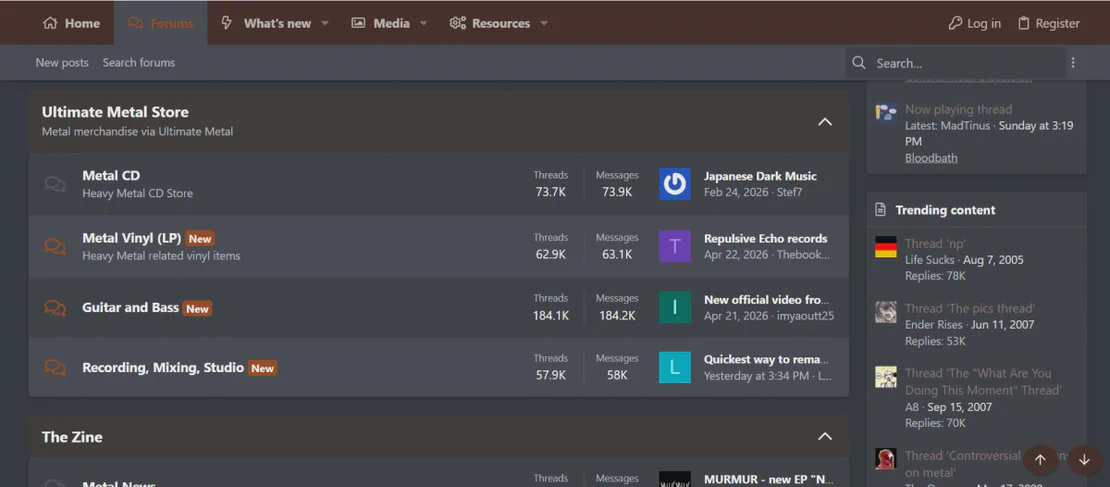
Task: Click Metal Vinyl threads count 62.9K
Action: (551, 254)
